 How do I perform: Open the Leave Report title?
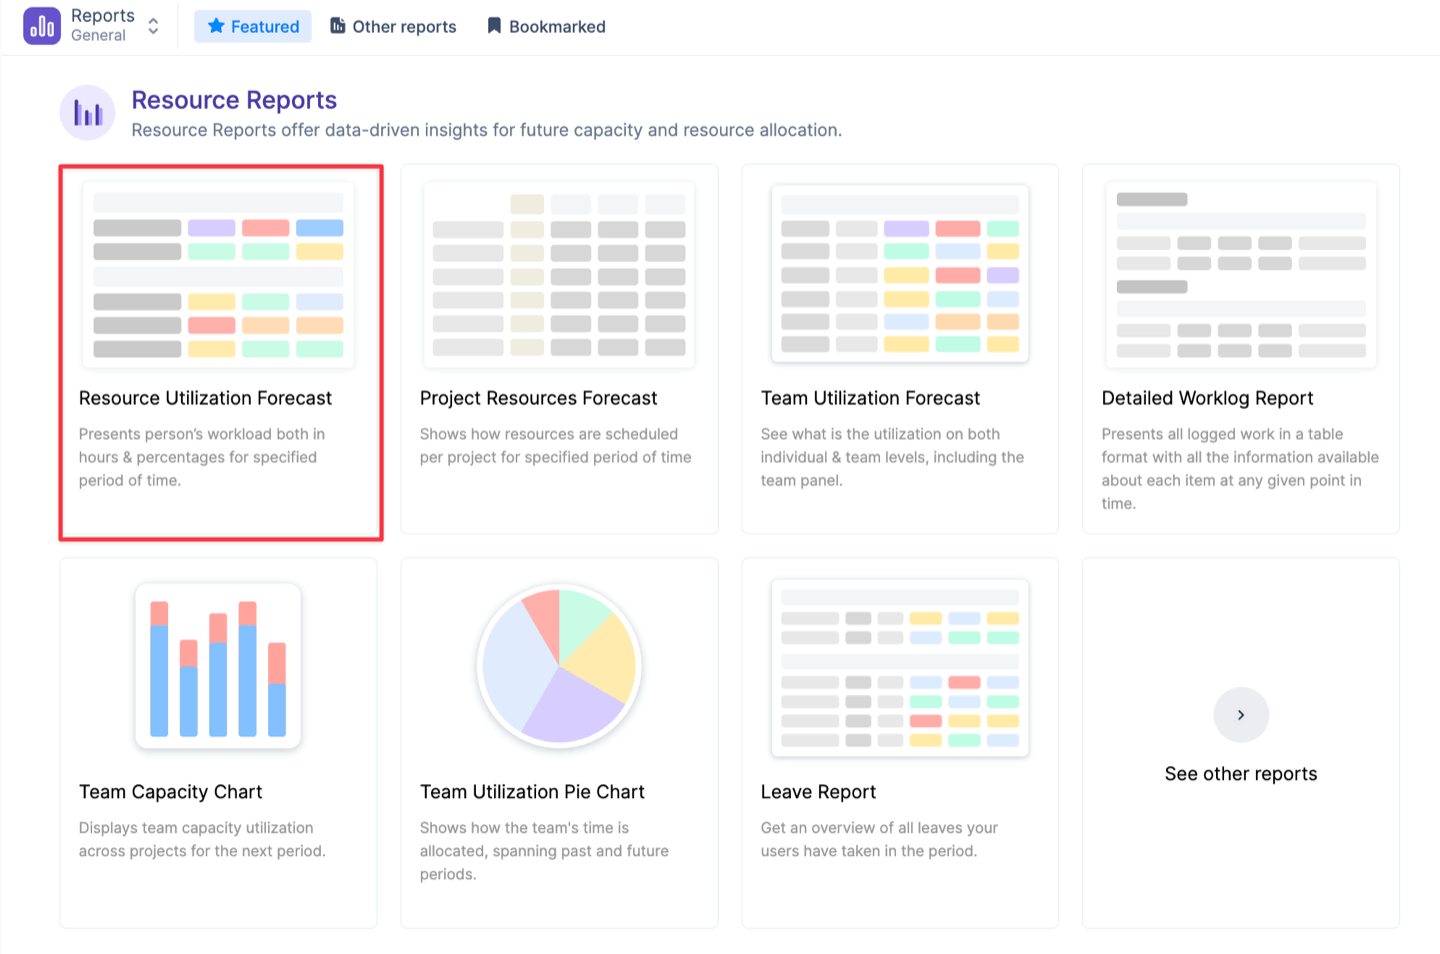818,792
